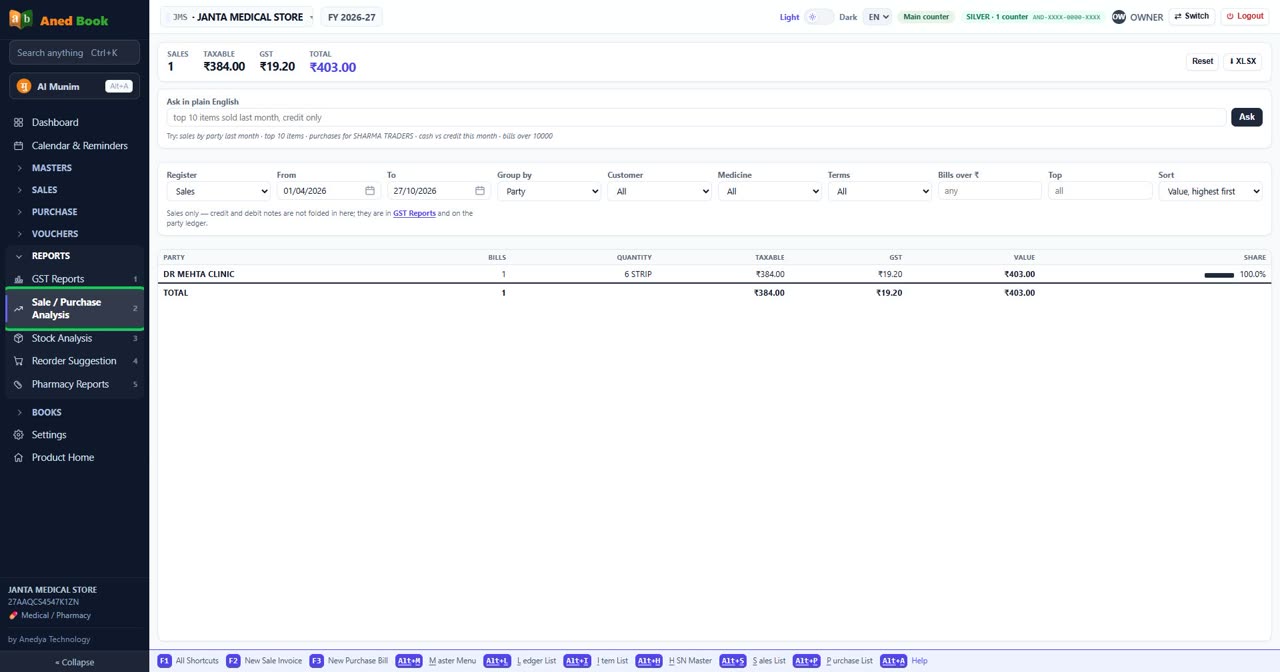Image resolution: width=1280 pixels, height=672 pixels.
Task: Open the Settings gear icon
Action: (x=18, y=435)
